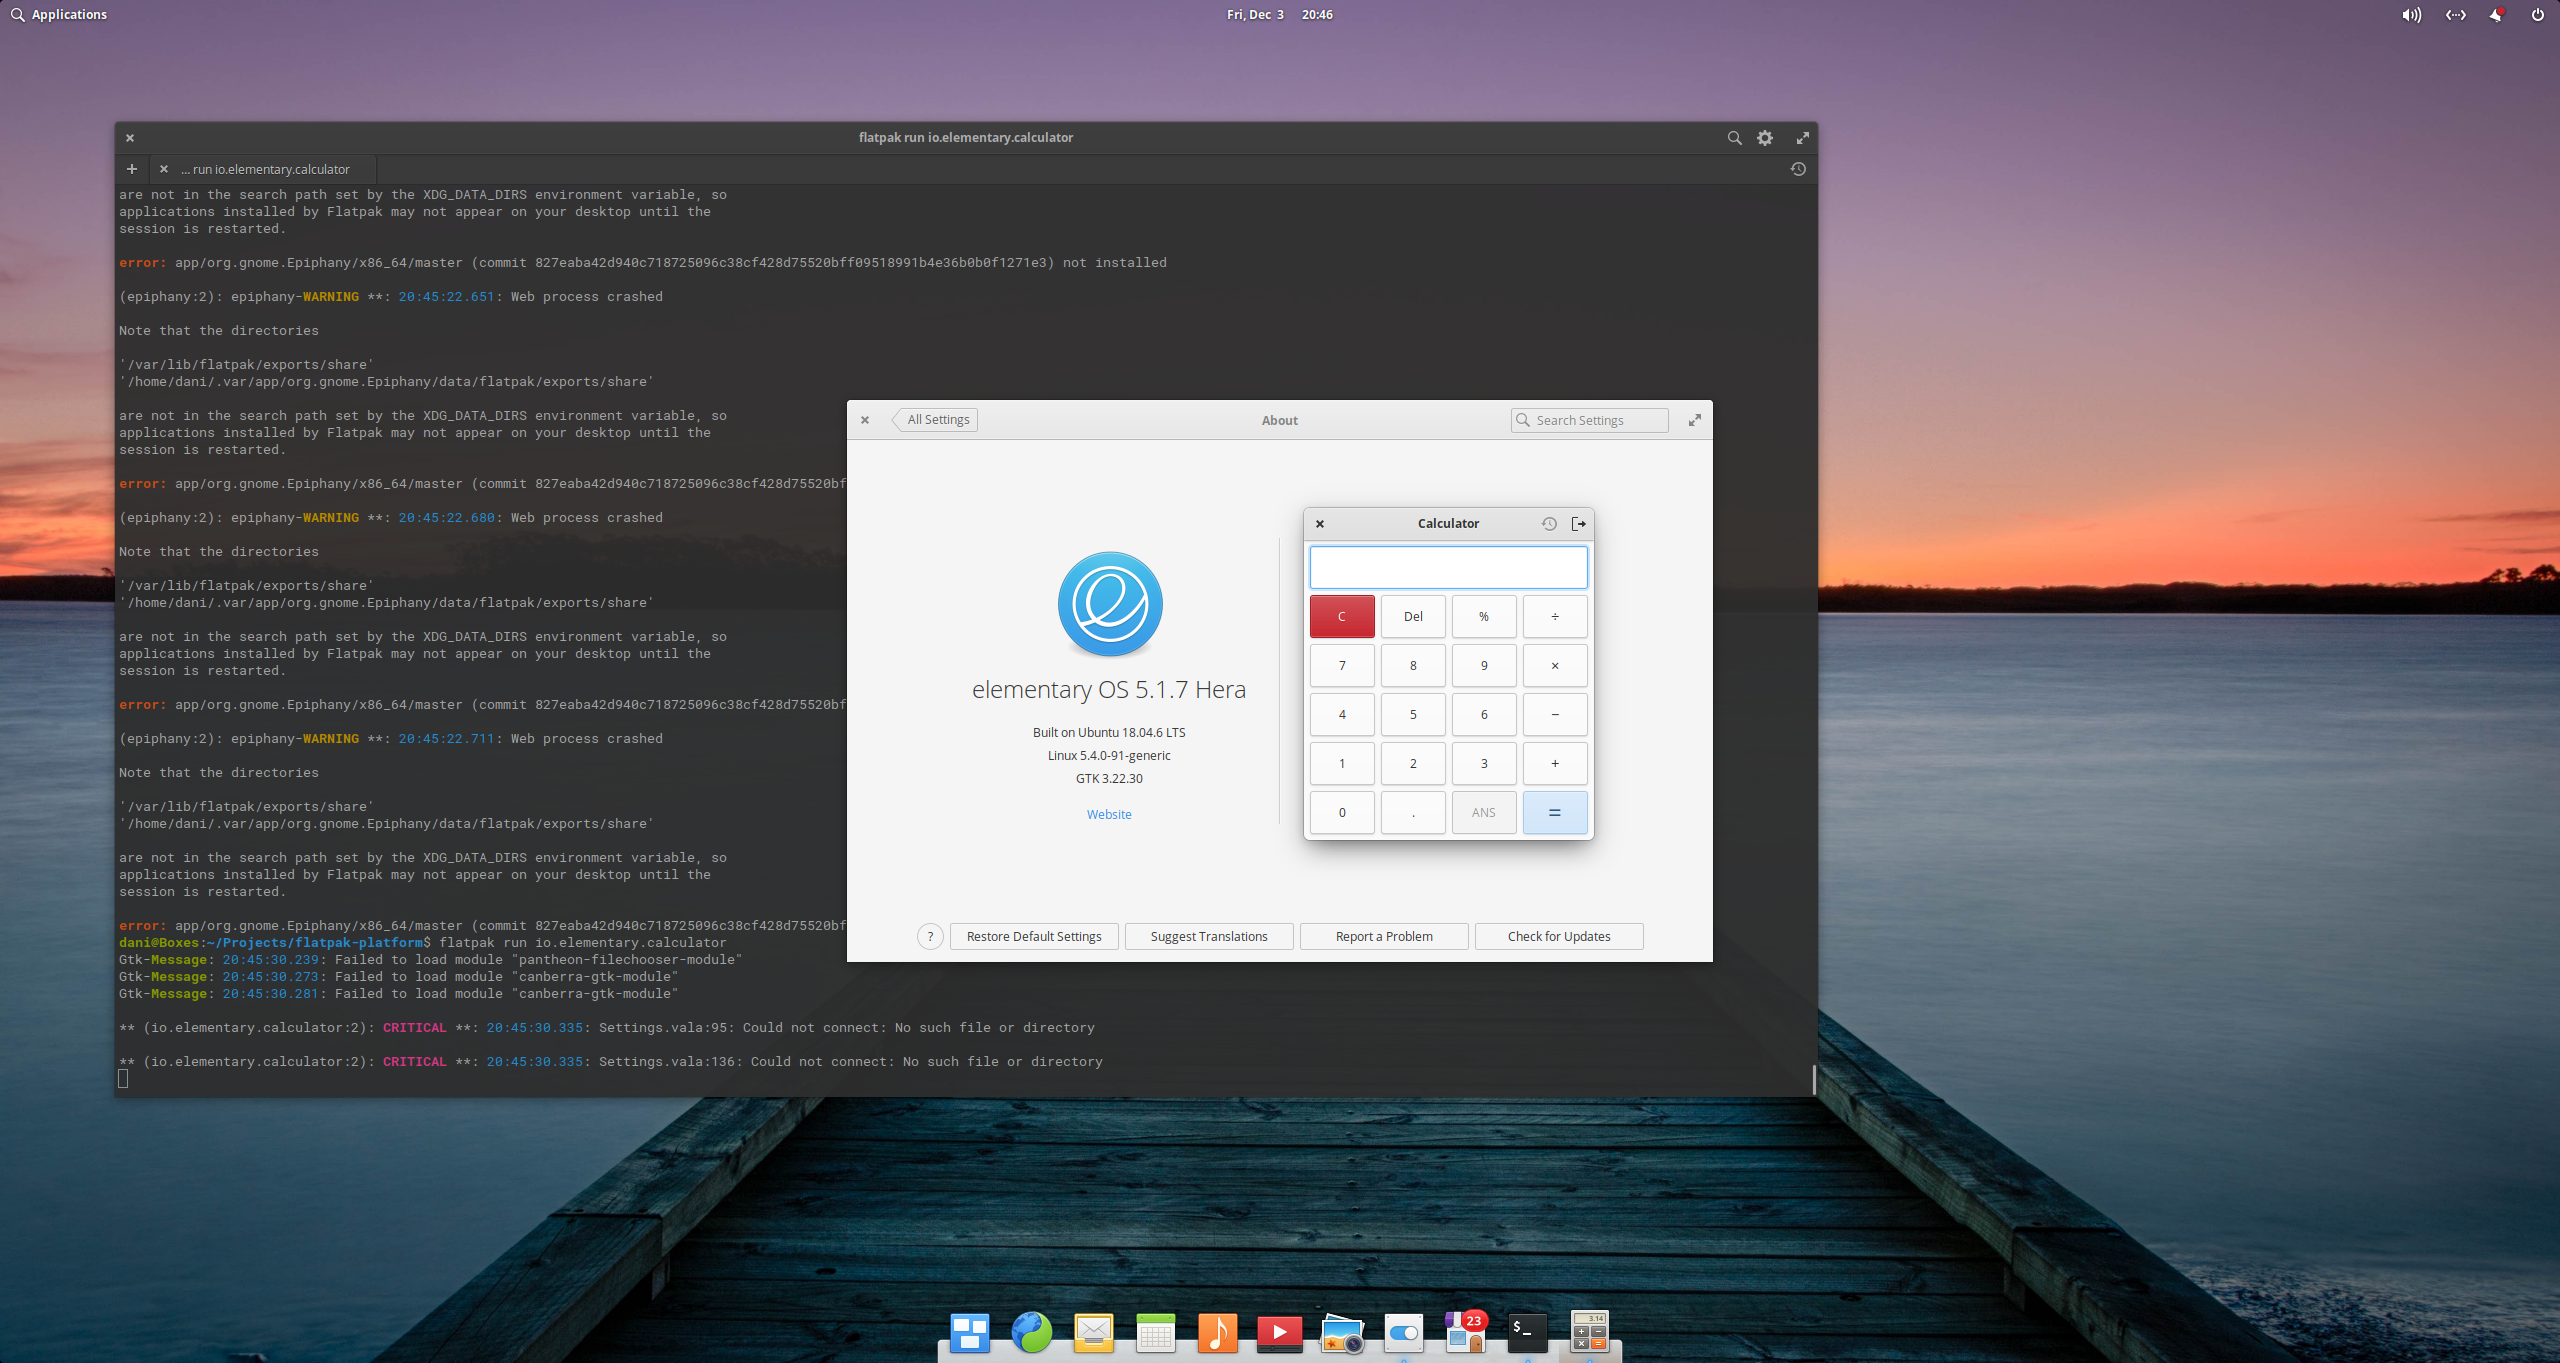Screen dimensions: 2560x1363
Task: Open network indicator in panel
Action: click(2455, 15)
